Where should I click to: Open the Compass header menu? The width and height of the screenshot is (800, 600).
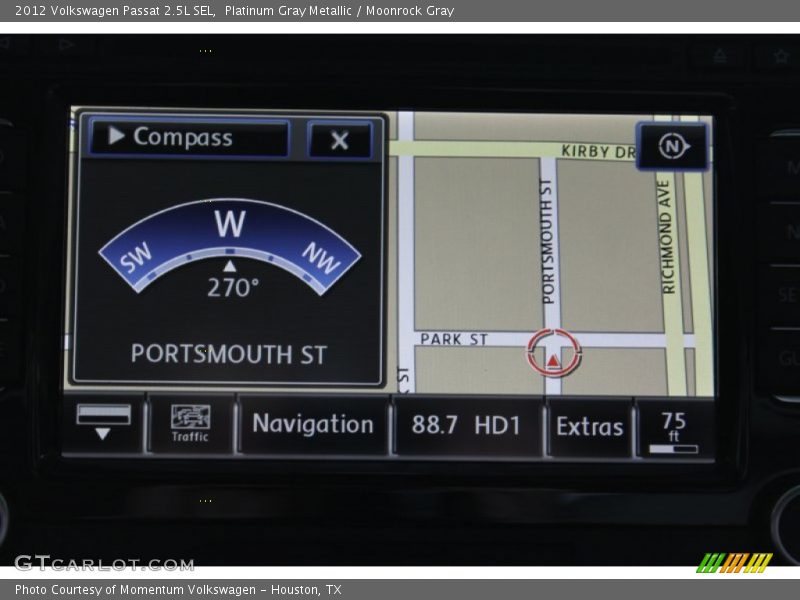pyautogui.click(x=190, y=137)
